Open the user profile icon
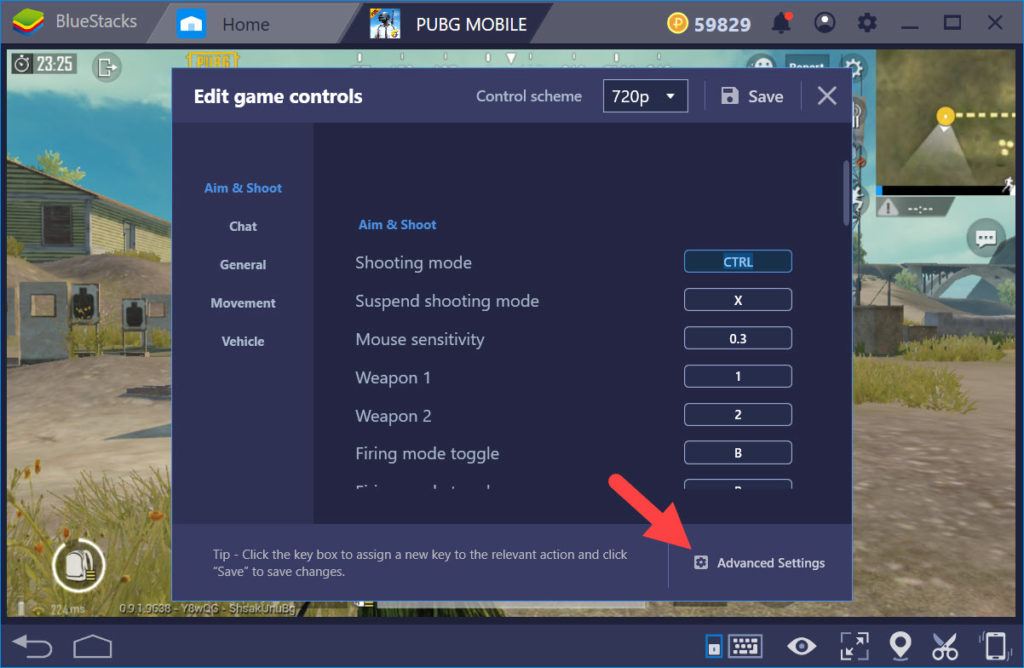The height and width of the screenshot is (668, 1024). pyautogui.click(x=824, y=21)
